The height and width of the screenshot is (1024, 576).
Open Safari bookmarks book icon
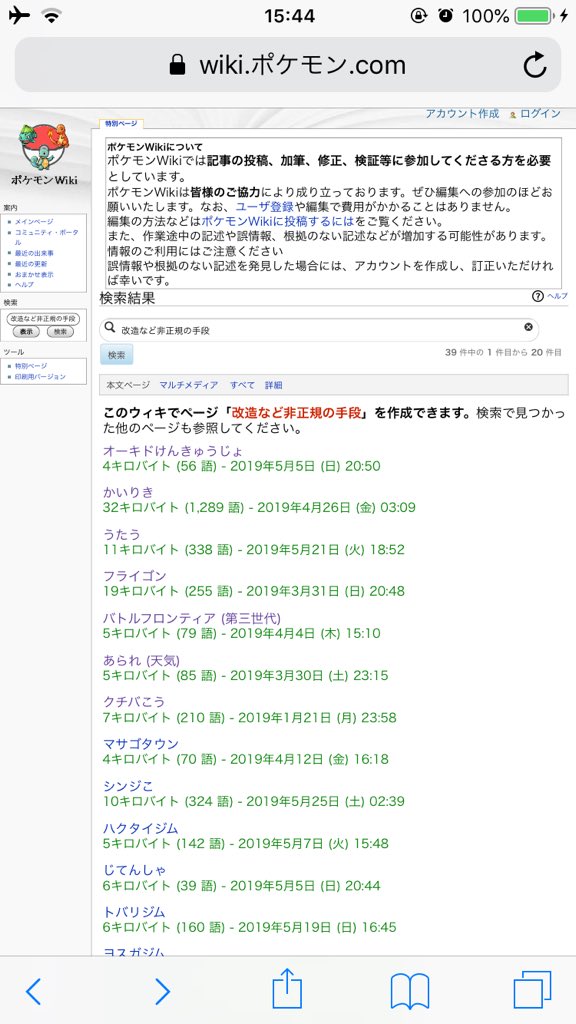click(x=409, y=991)
